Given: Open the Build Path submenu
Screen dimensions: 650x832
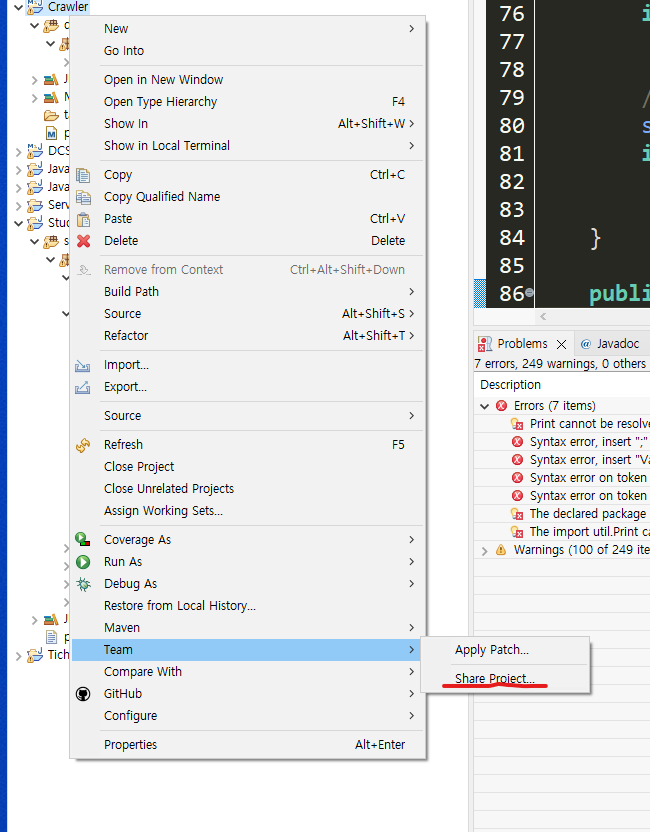Looking at the screenshot, I should click(x=247, y=292).
